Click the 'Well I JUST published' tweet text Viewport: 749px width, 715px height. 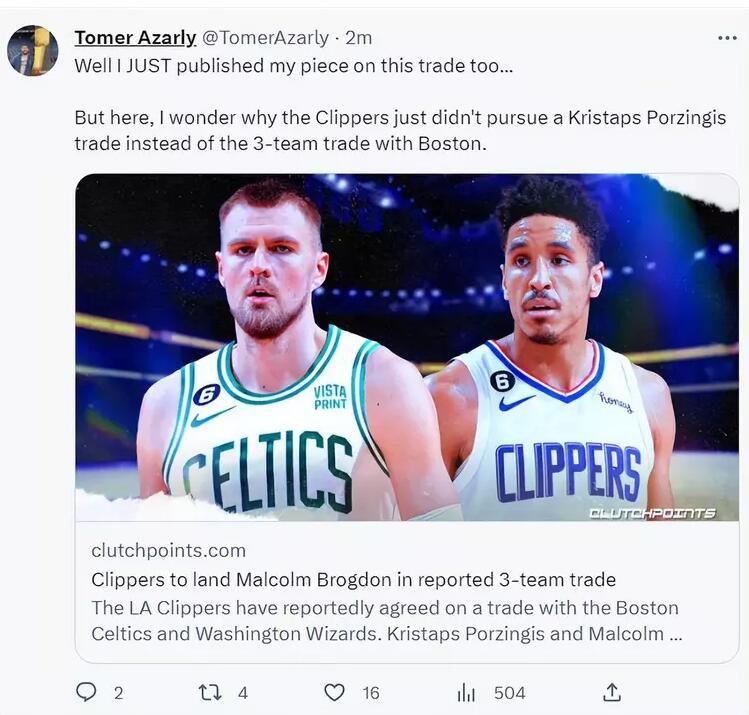pos(294,66)
